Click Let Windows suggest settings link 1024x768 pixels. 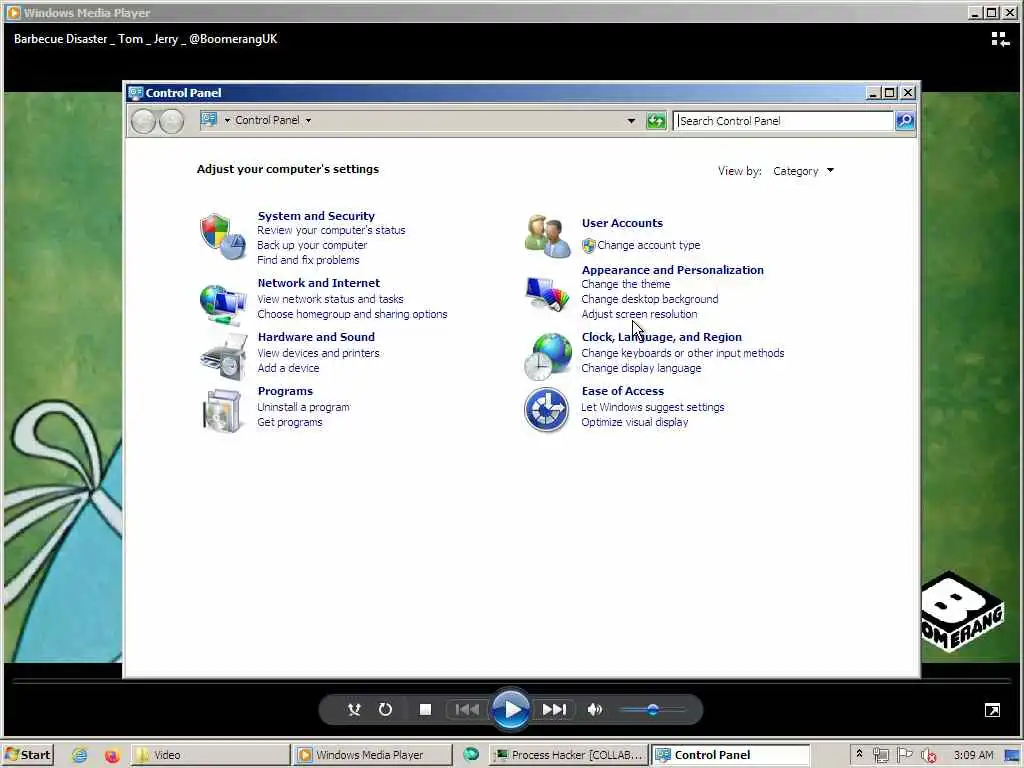652,408
